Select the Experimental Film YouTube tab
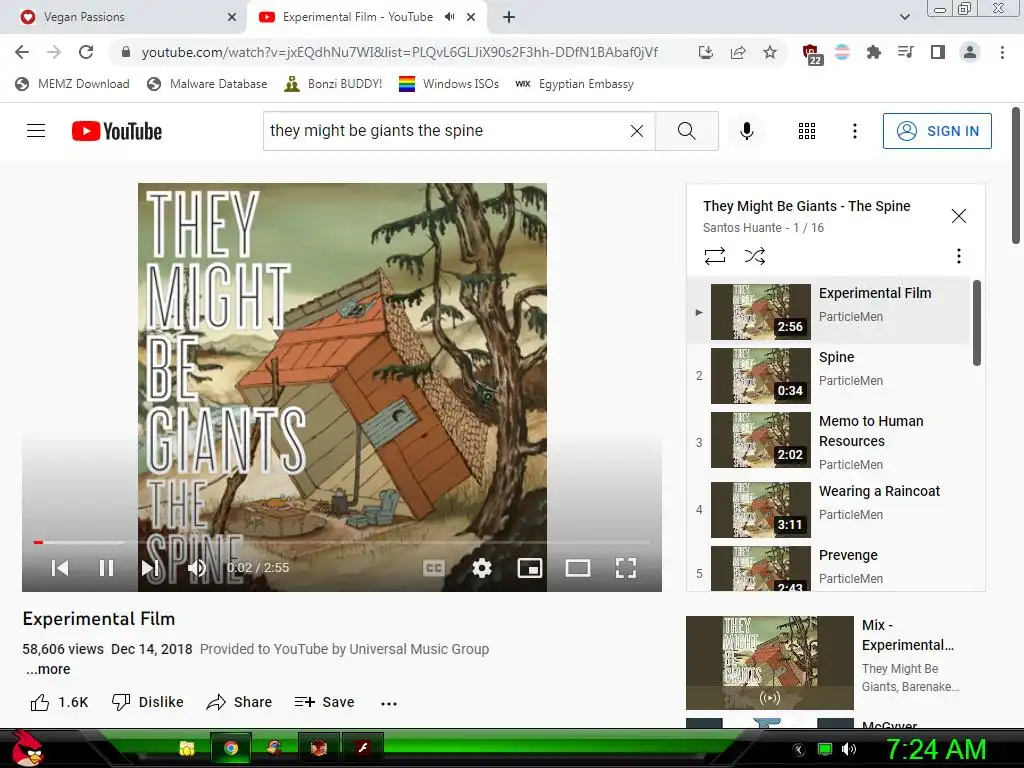 358,17
